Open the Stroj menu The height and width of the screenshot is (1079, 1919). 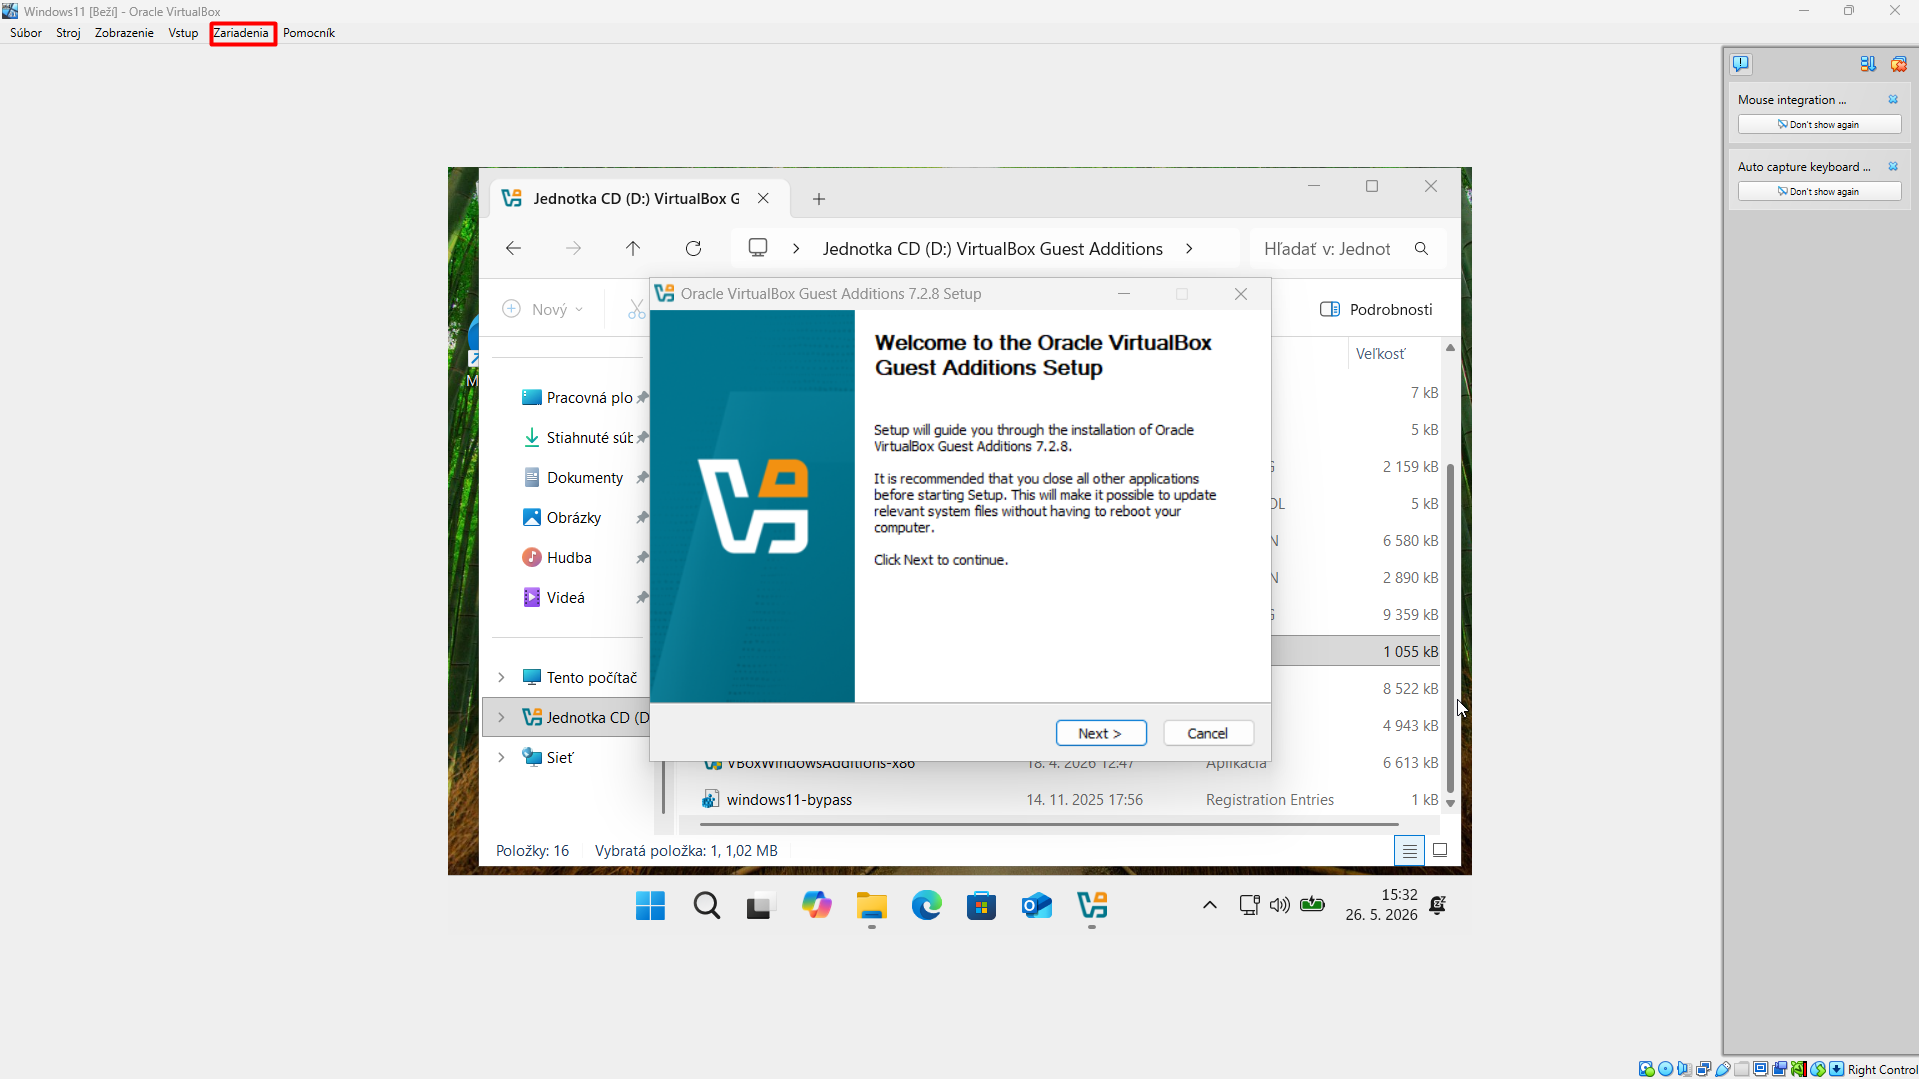point(68,33)
